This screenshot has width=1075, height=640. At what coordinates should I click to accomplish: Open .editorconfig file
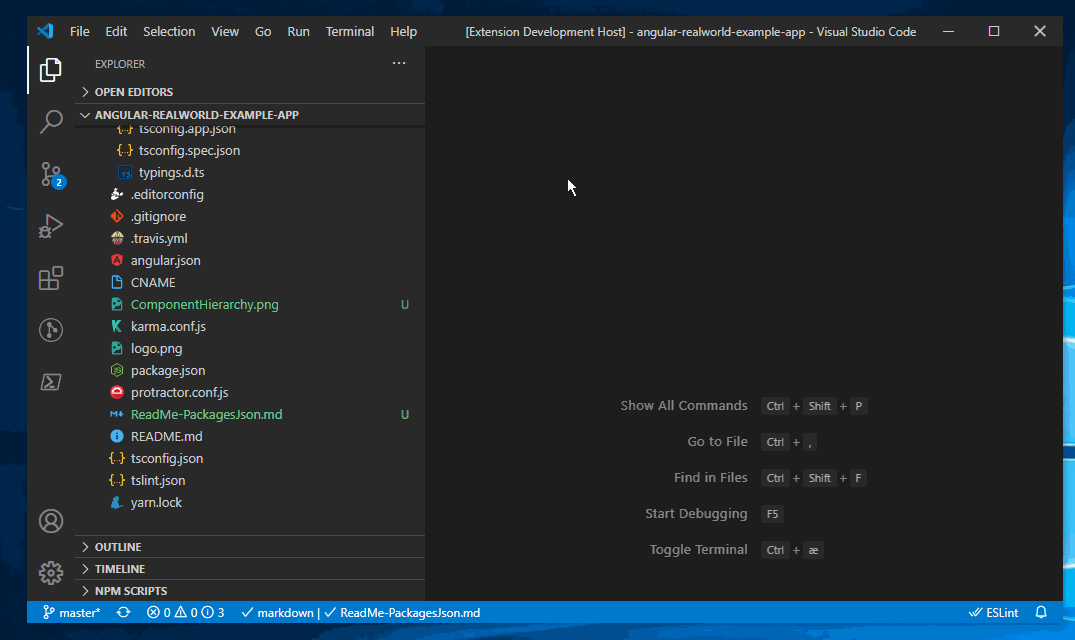(x=250, y=194)
